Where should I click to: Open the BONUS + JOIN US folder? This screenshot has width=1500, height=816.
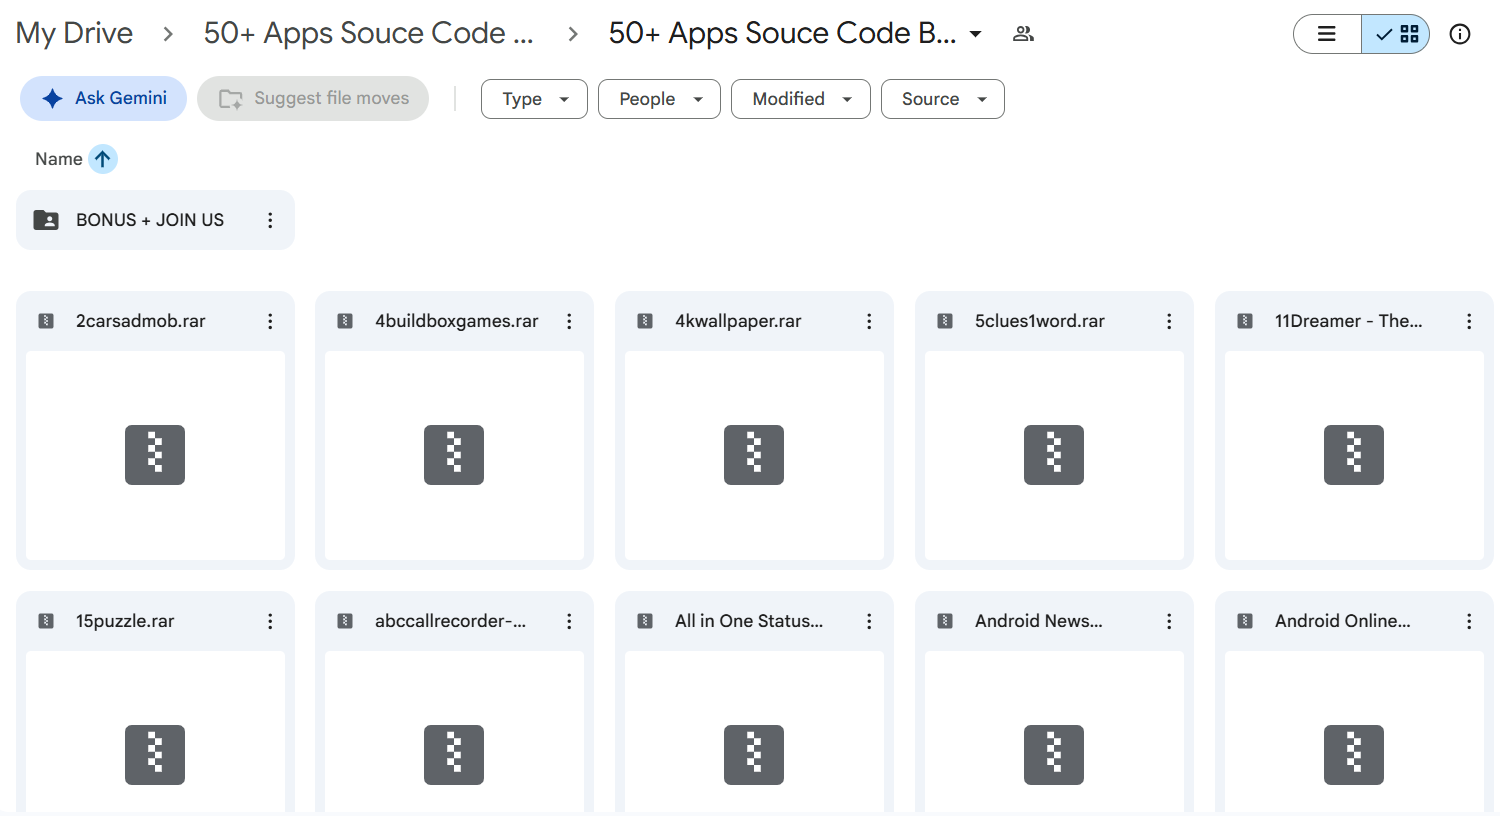[155, 220]
